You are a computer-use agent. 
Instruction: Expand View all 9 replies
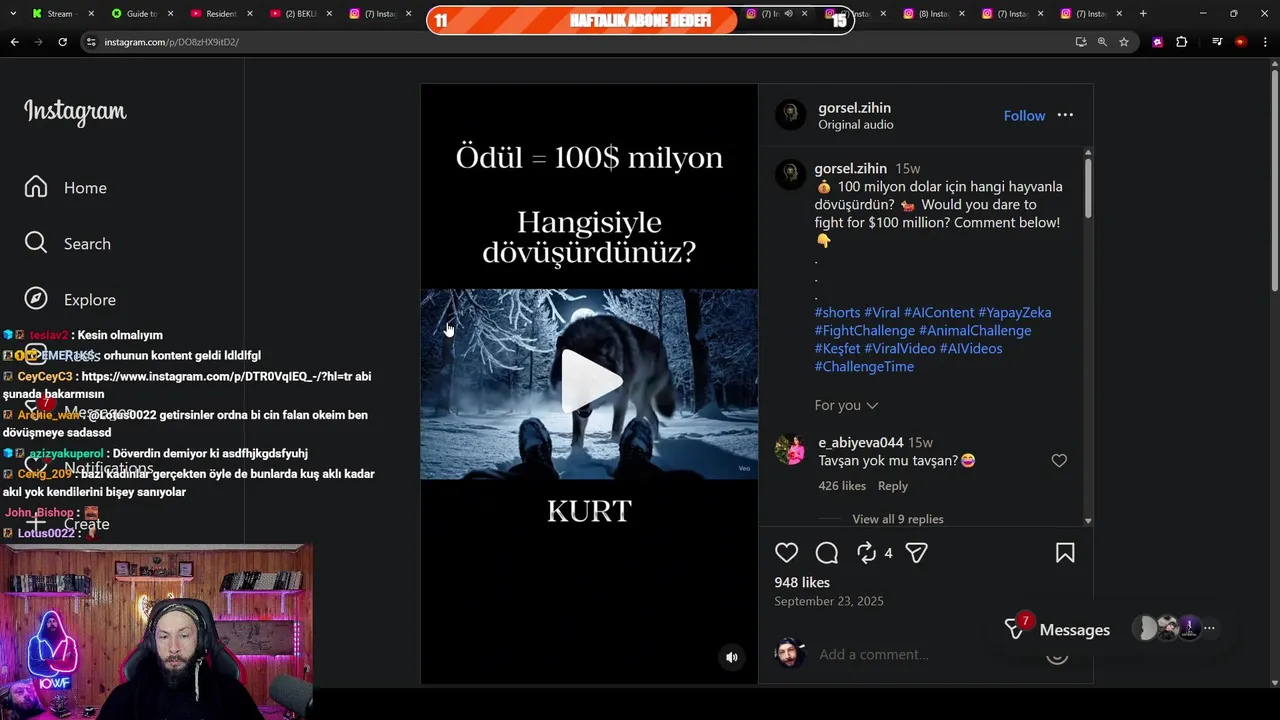[897, 519]
